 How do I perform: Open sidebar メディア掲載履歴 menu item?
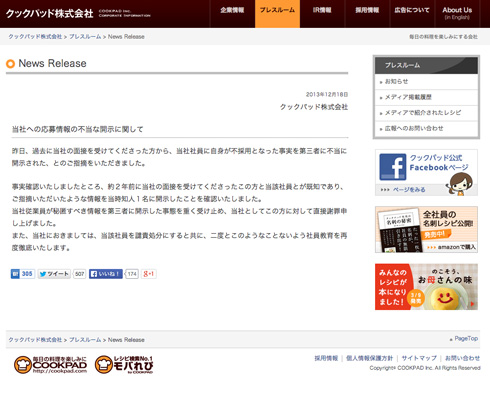(426, 97)
